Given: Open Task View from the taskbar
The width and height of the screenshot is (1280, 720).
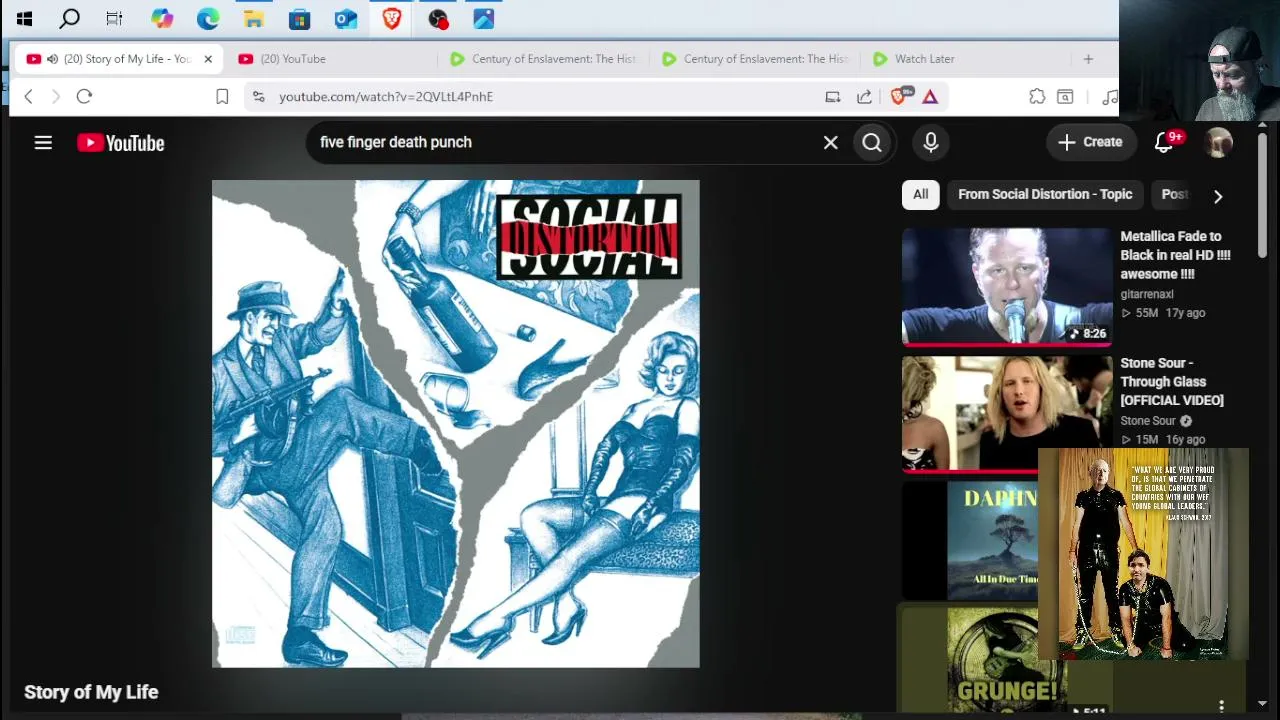Looking at the screenshot, I should pos(114,18).
